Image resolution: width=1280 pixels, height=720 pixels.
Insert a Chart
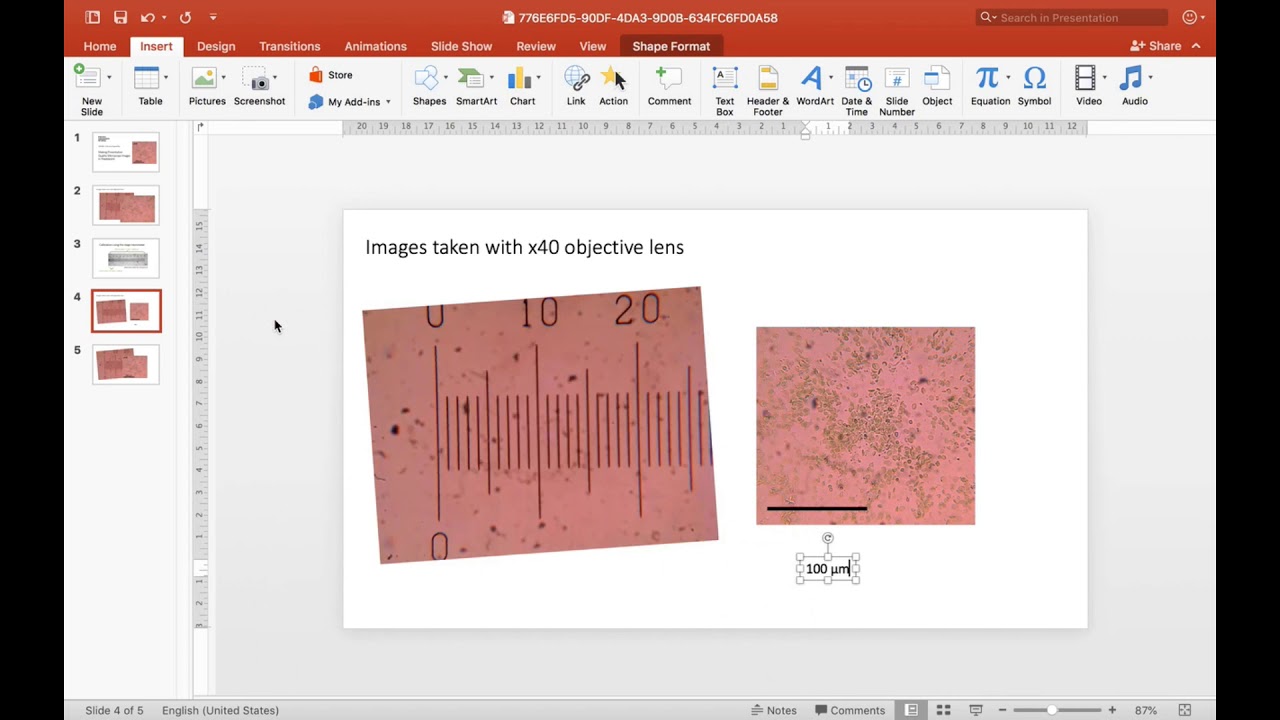(519, 78)
